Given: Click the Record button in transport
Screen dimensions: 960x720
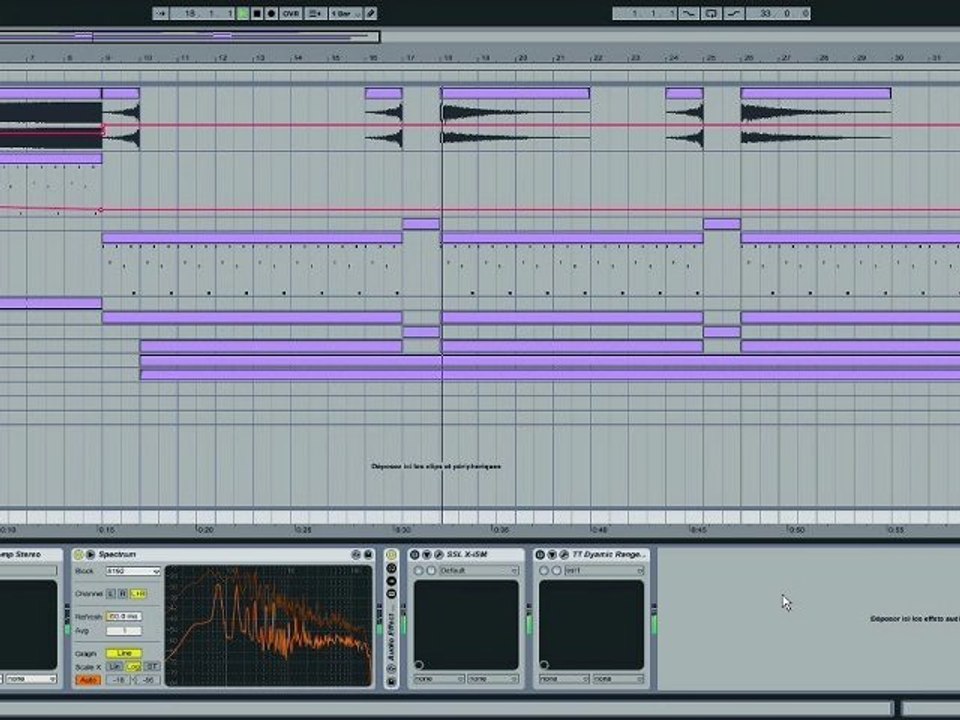Looking at the screenshot, I should pyautogui.click(x=271, y=13).
